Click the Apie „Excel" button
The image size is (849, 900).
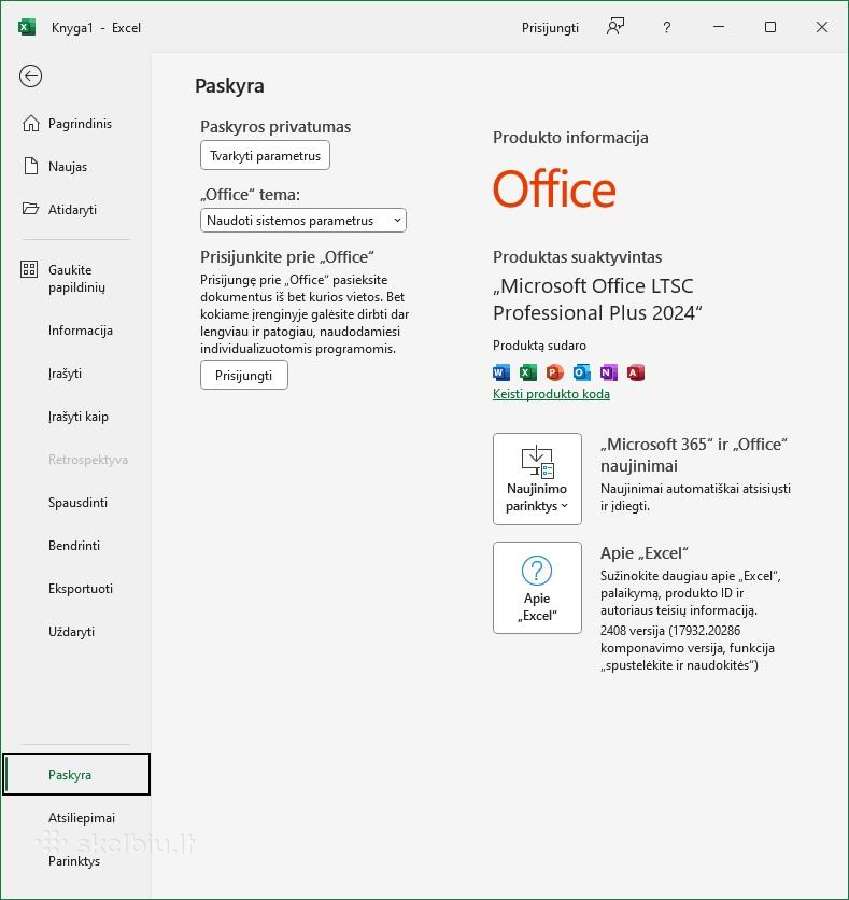click(x=537, y=588)
